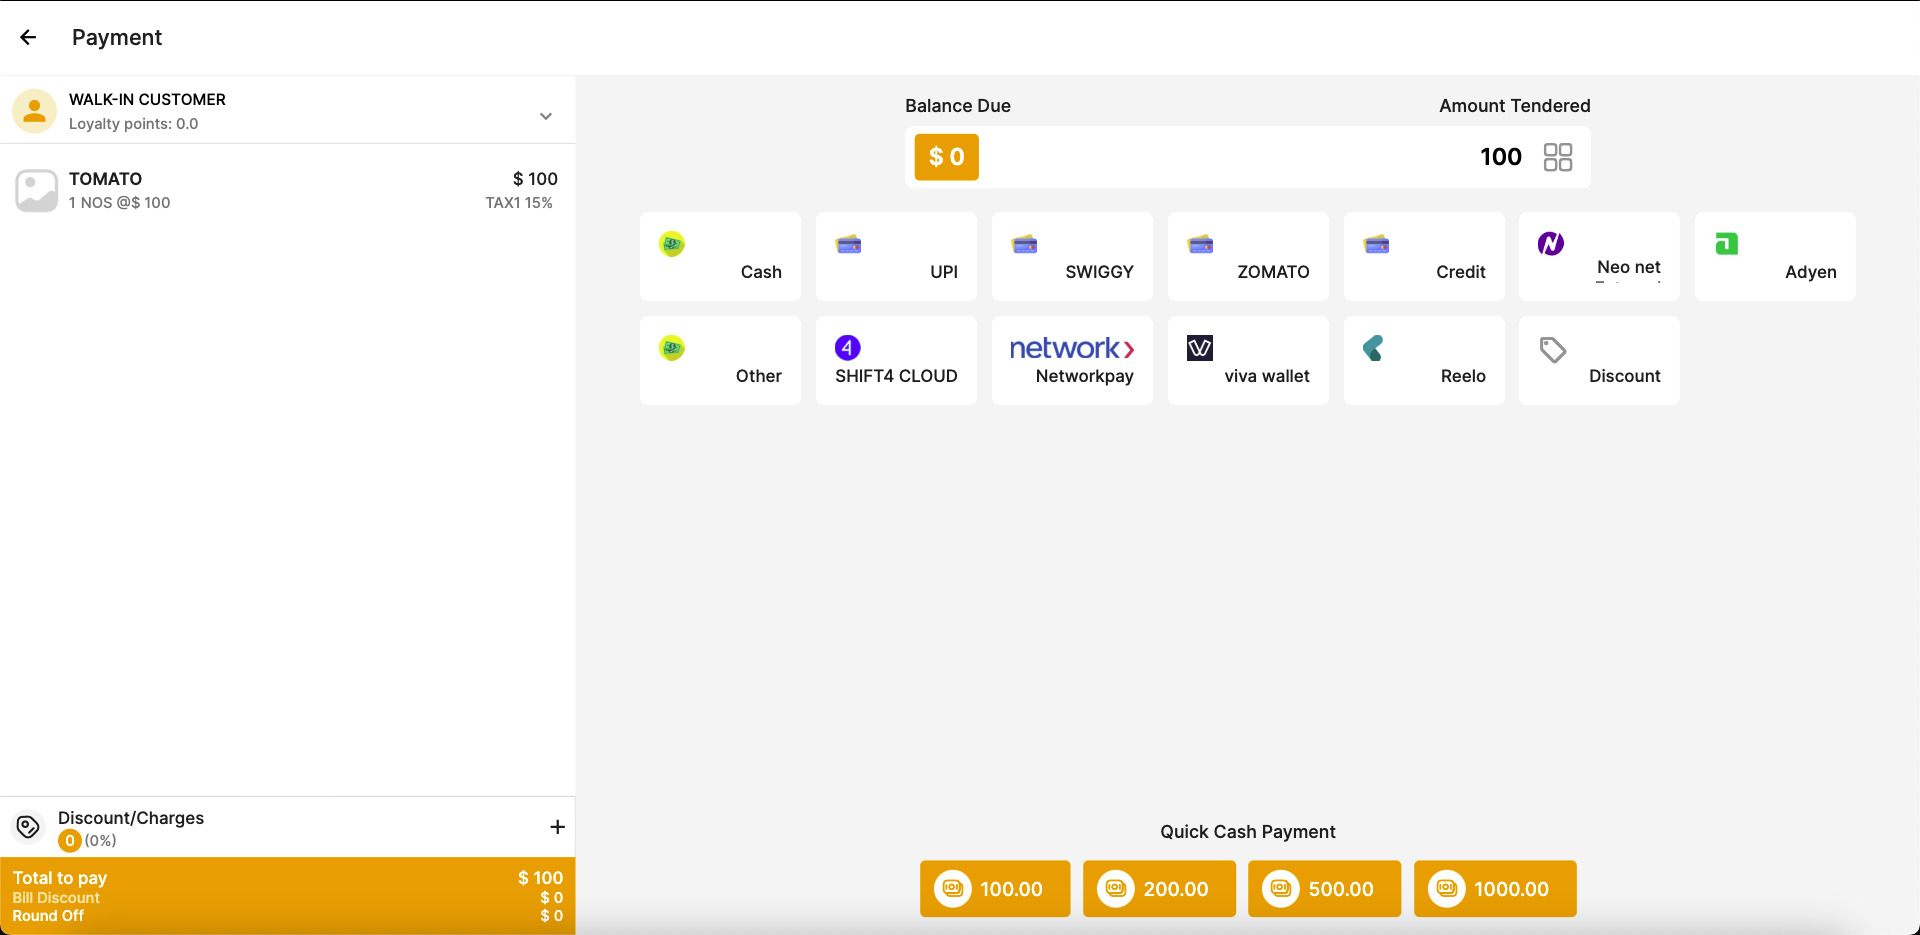Click the Payment page title
The width and height of the screenshot is (1920, 935).
click(x=117, y=37)
